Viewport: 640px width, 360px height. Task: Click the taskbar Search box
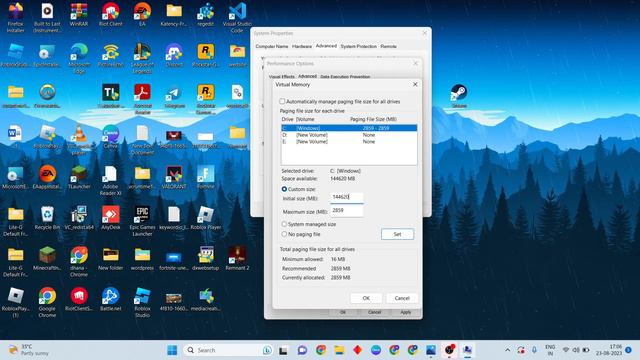(229, 350)
